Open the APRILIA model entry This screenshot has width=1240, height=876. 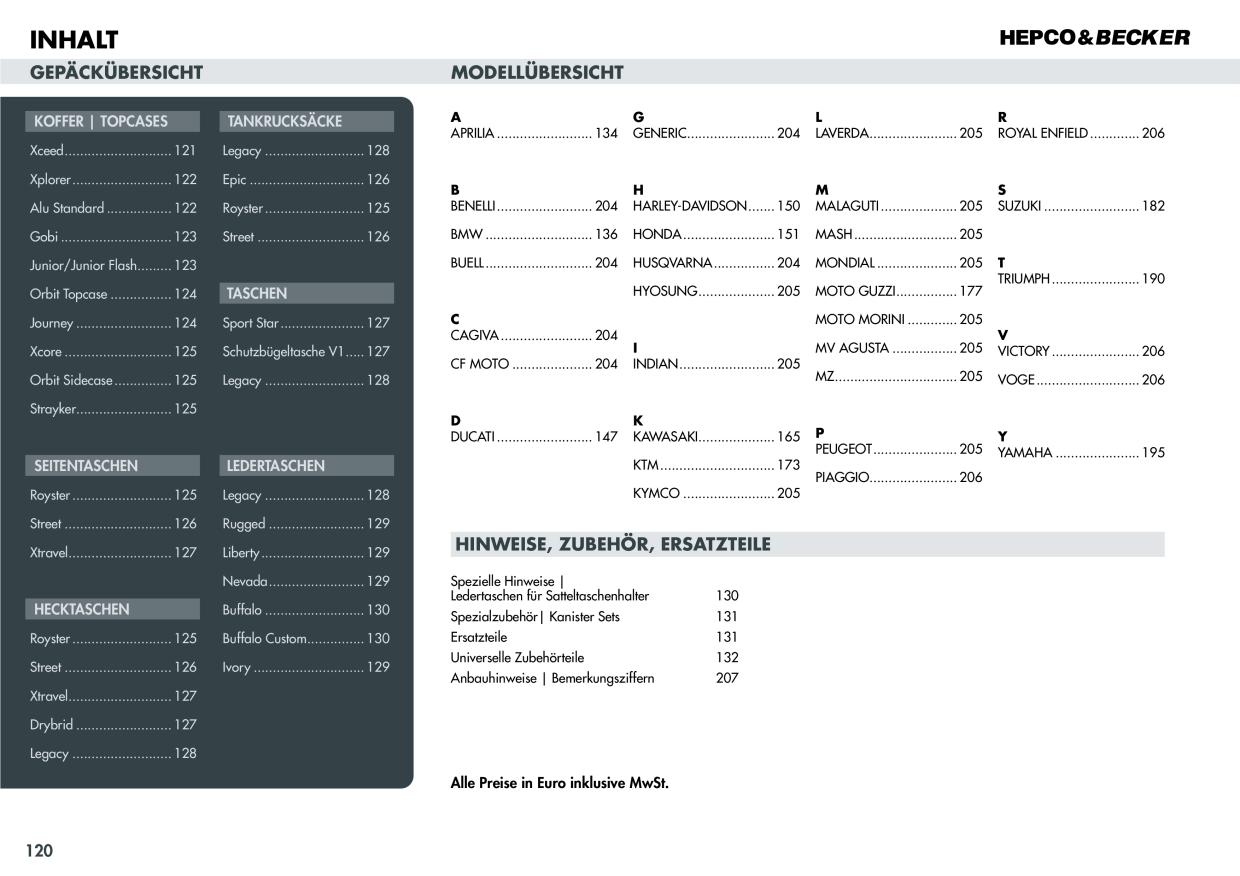tap(534, 133)
